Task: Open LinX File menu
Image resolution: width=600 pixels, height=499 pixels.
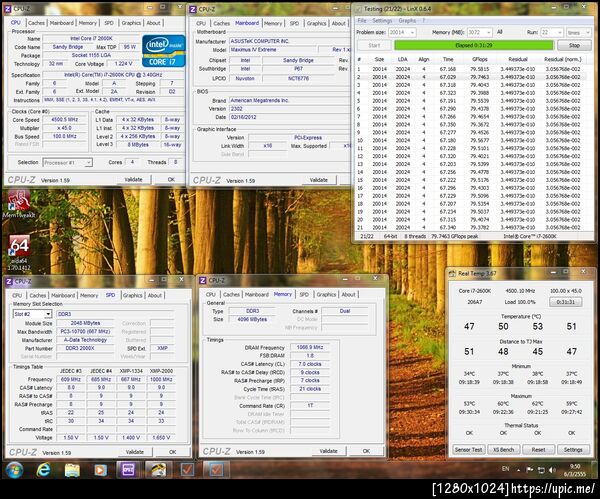Action: (x=362, y=21)
